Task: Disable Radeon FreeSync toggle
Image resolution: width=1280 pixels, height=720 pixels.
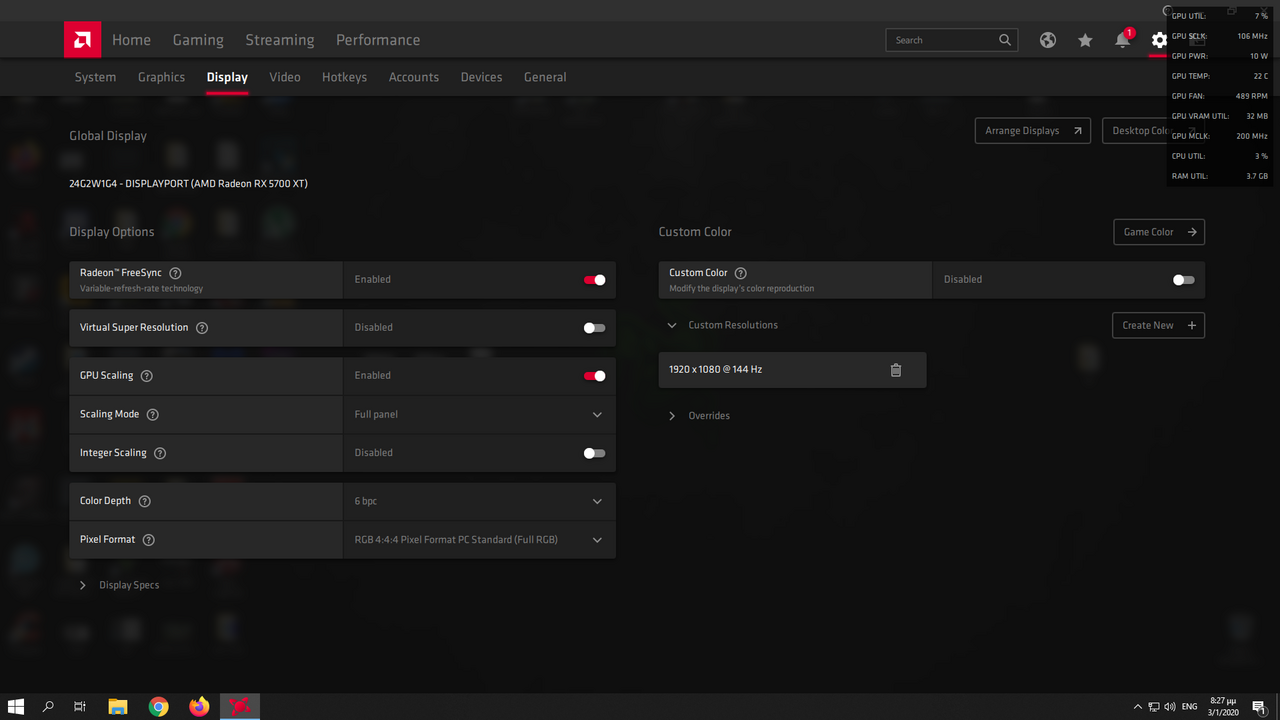Action: [x=595, y=280]
